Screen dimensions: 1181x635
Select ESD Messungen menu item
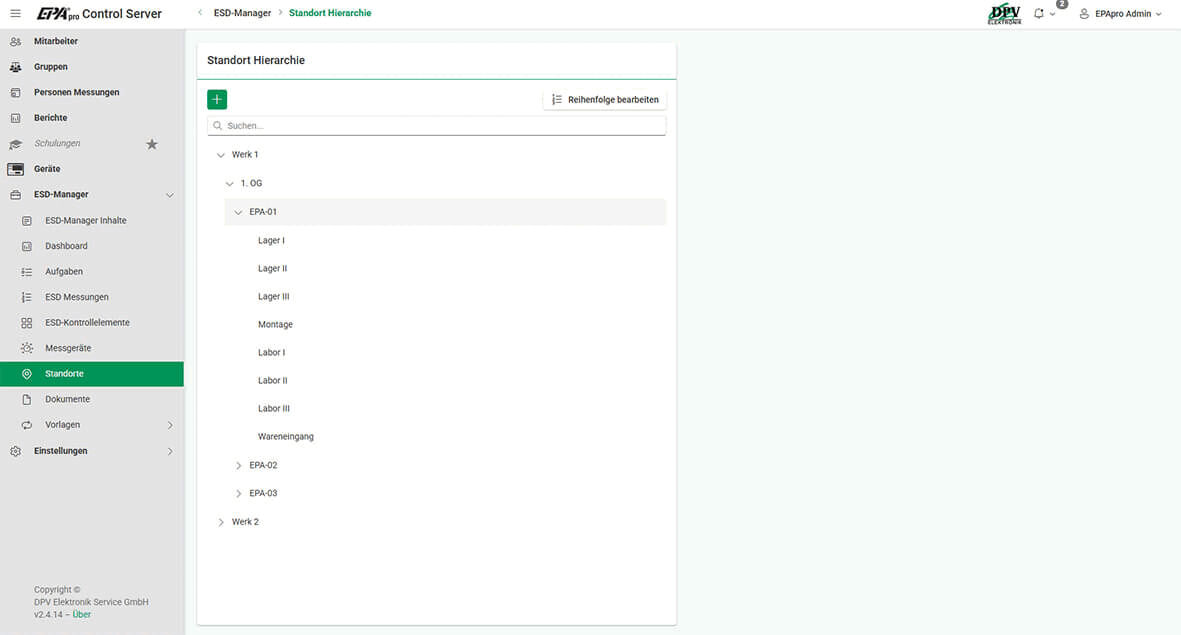pos(77,297)
